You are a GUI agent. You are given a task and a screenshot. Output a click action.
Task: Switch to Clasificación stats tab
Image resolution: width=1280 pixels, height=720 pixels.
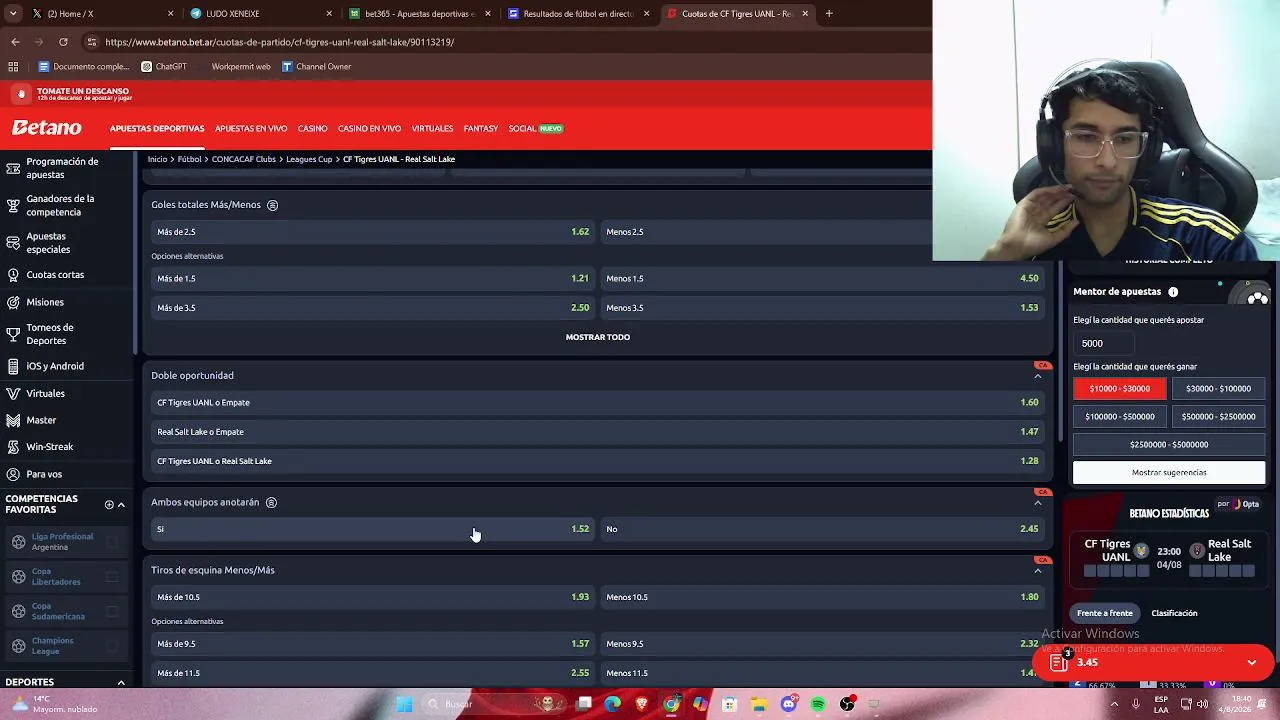[x=1174, y=613]
